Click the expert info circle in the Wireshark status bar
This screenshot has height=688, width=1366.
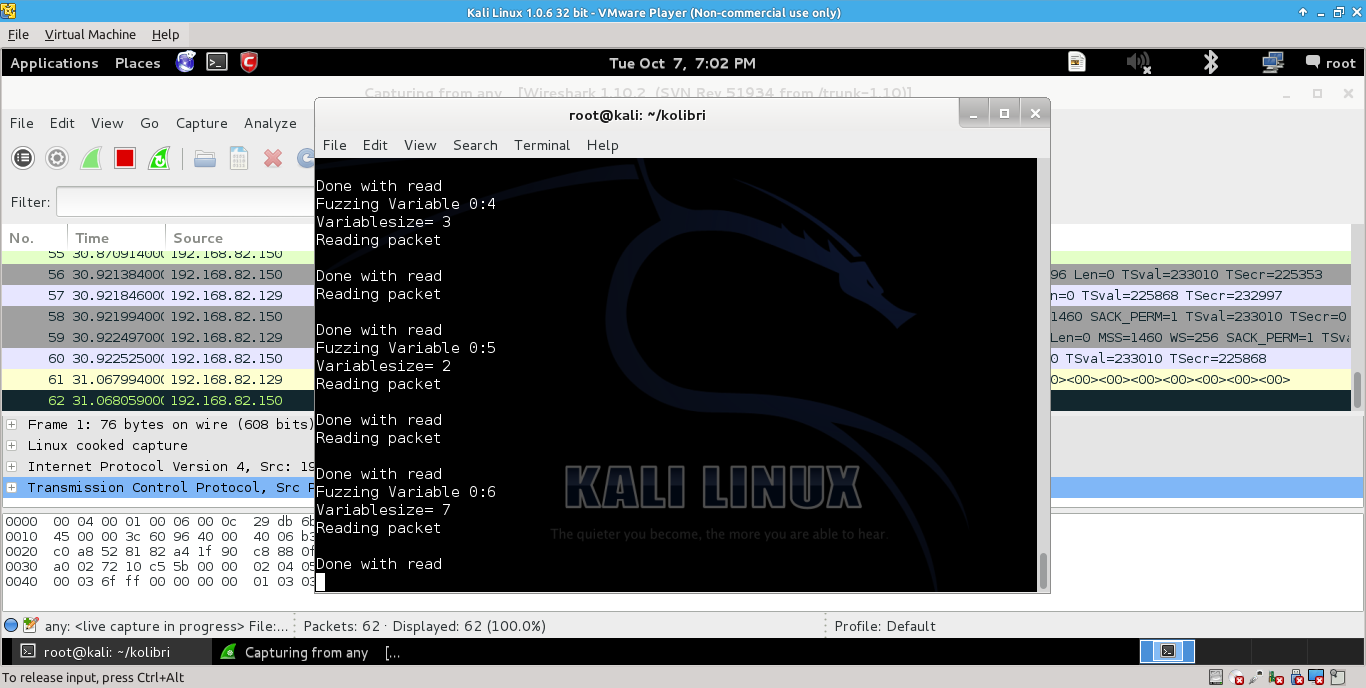(x=11, y=625)
